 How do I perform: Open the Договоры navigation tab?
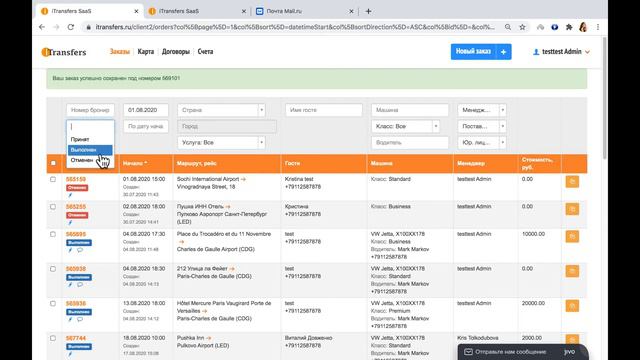pos(176,51)
